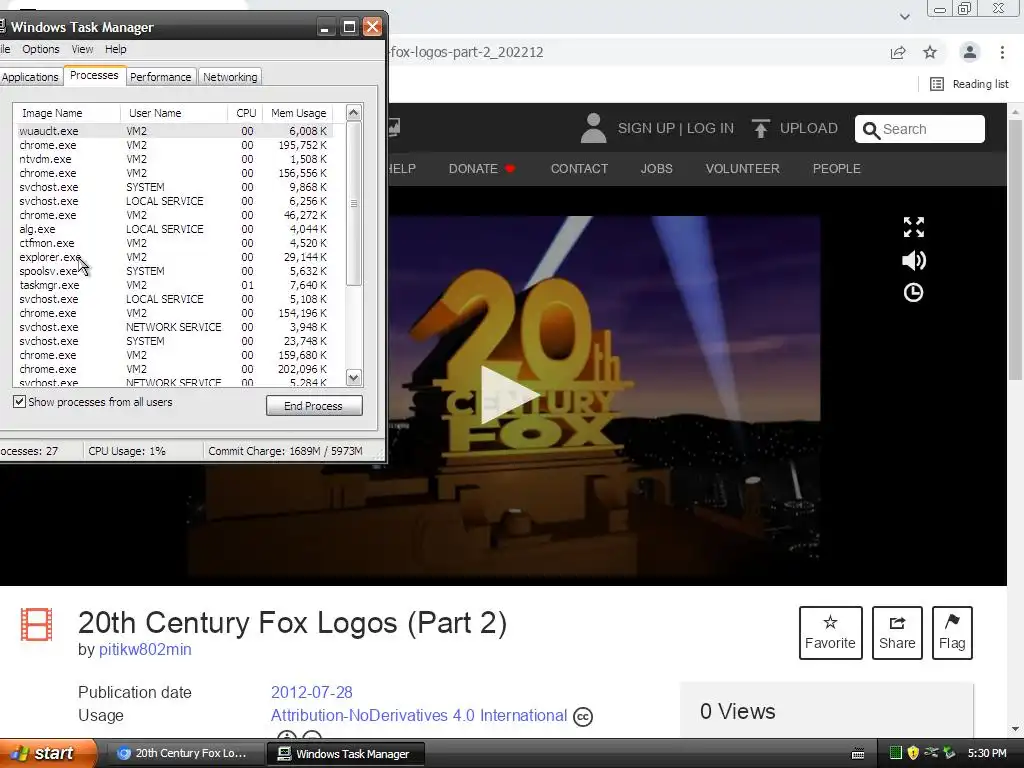Open Chrome profile avatar
Screen dimensions: 1024x768
[x=970, y=52]
